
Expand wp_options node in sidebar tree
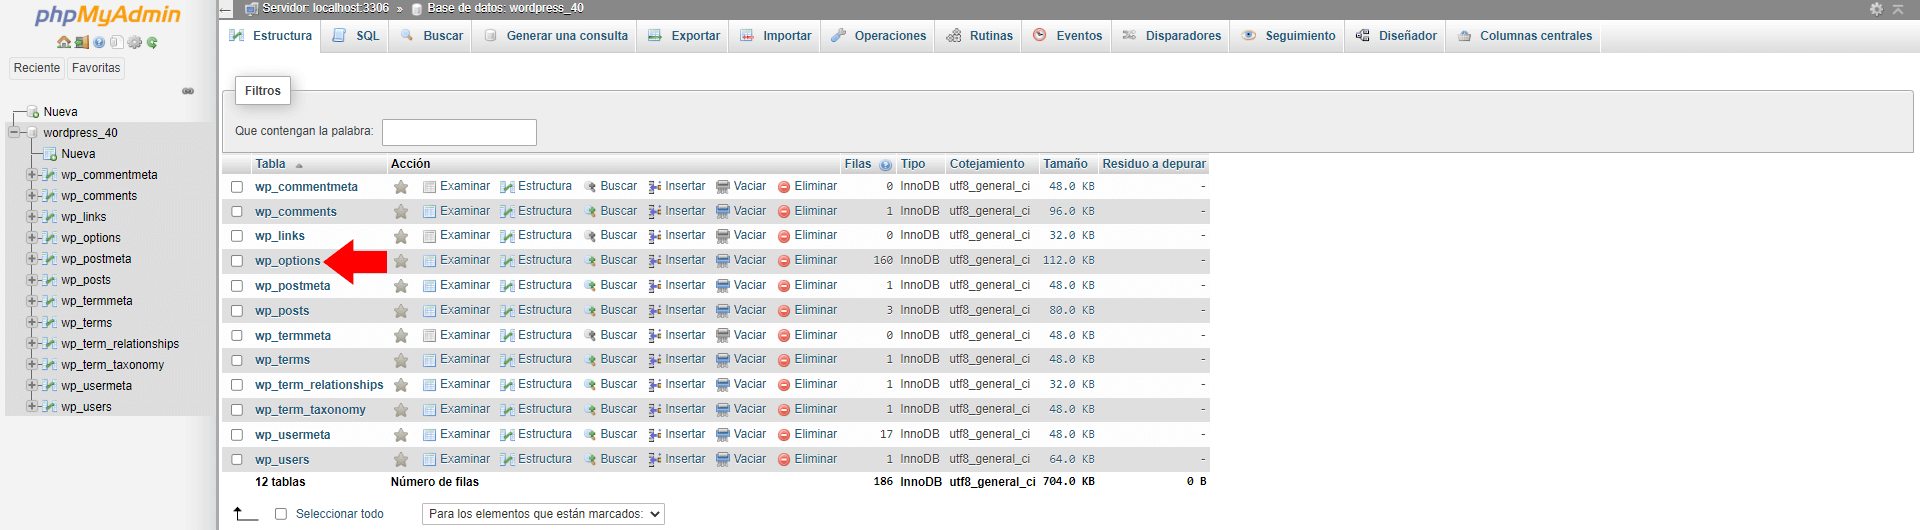[x=32, y=237]
